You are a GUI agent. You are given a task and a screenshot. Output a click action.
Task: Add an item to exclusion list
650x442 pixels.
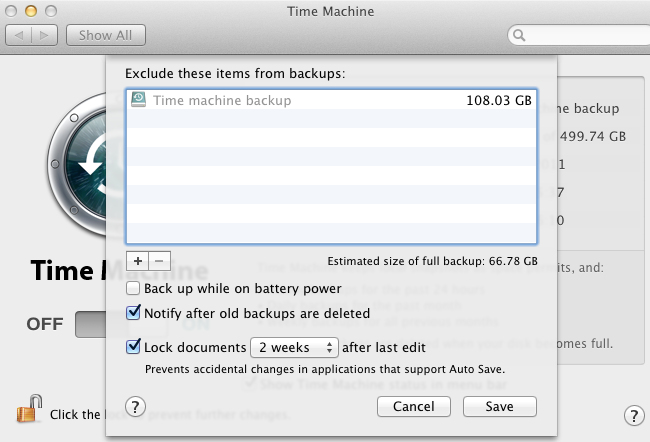point(138,261)
